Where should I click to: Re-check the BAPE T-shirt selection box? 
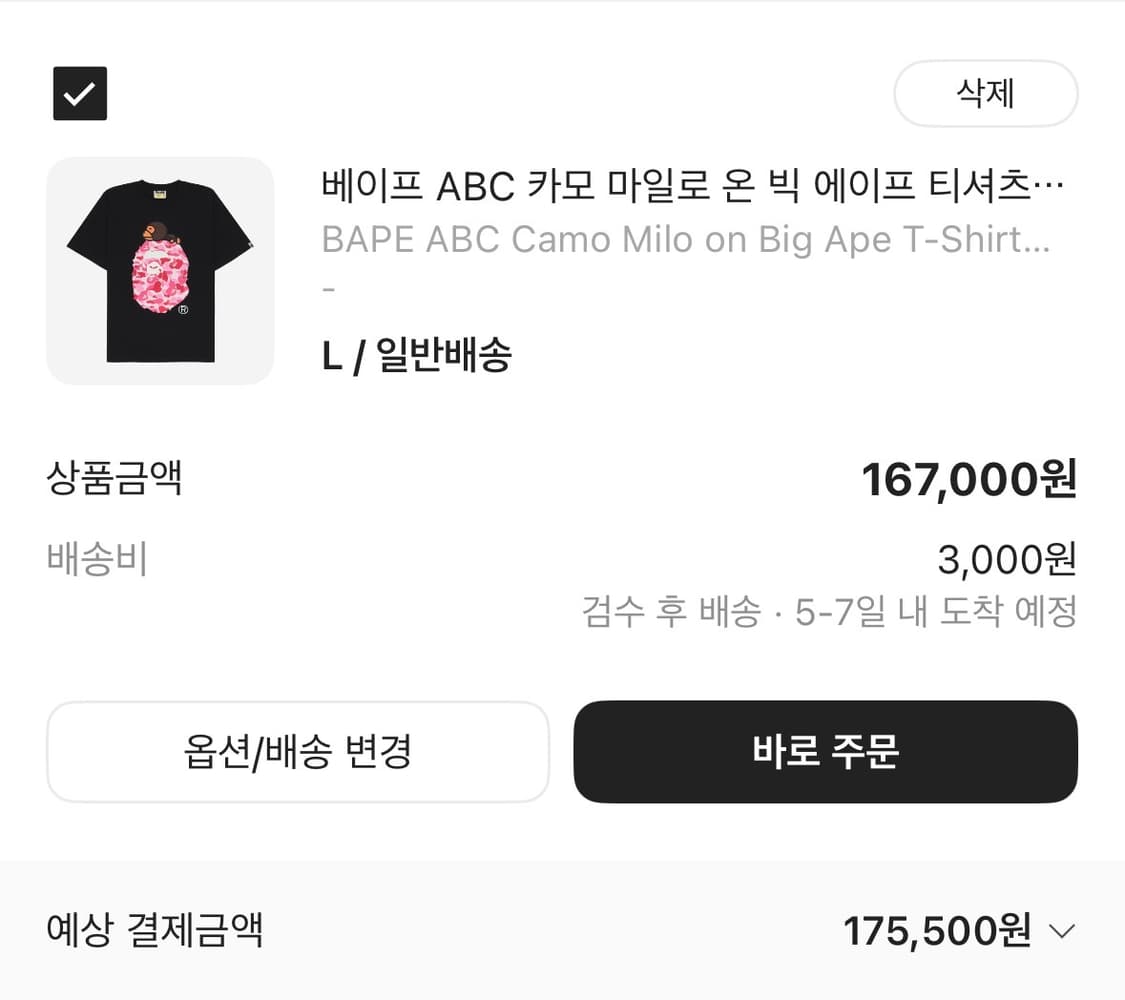[x=79, y=93]
